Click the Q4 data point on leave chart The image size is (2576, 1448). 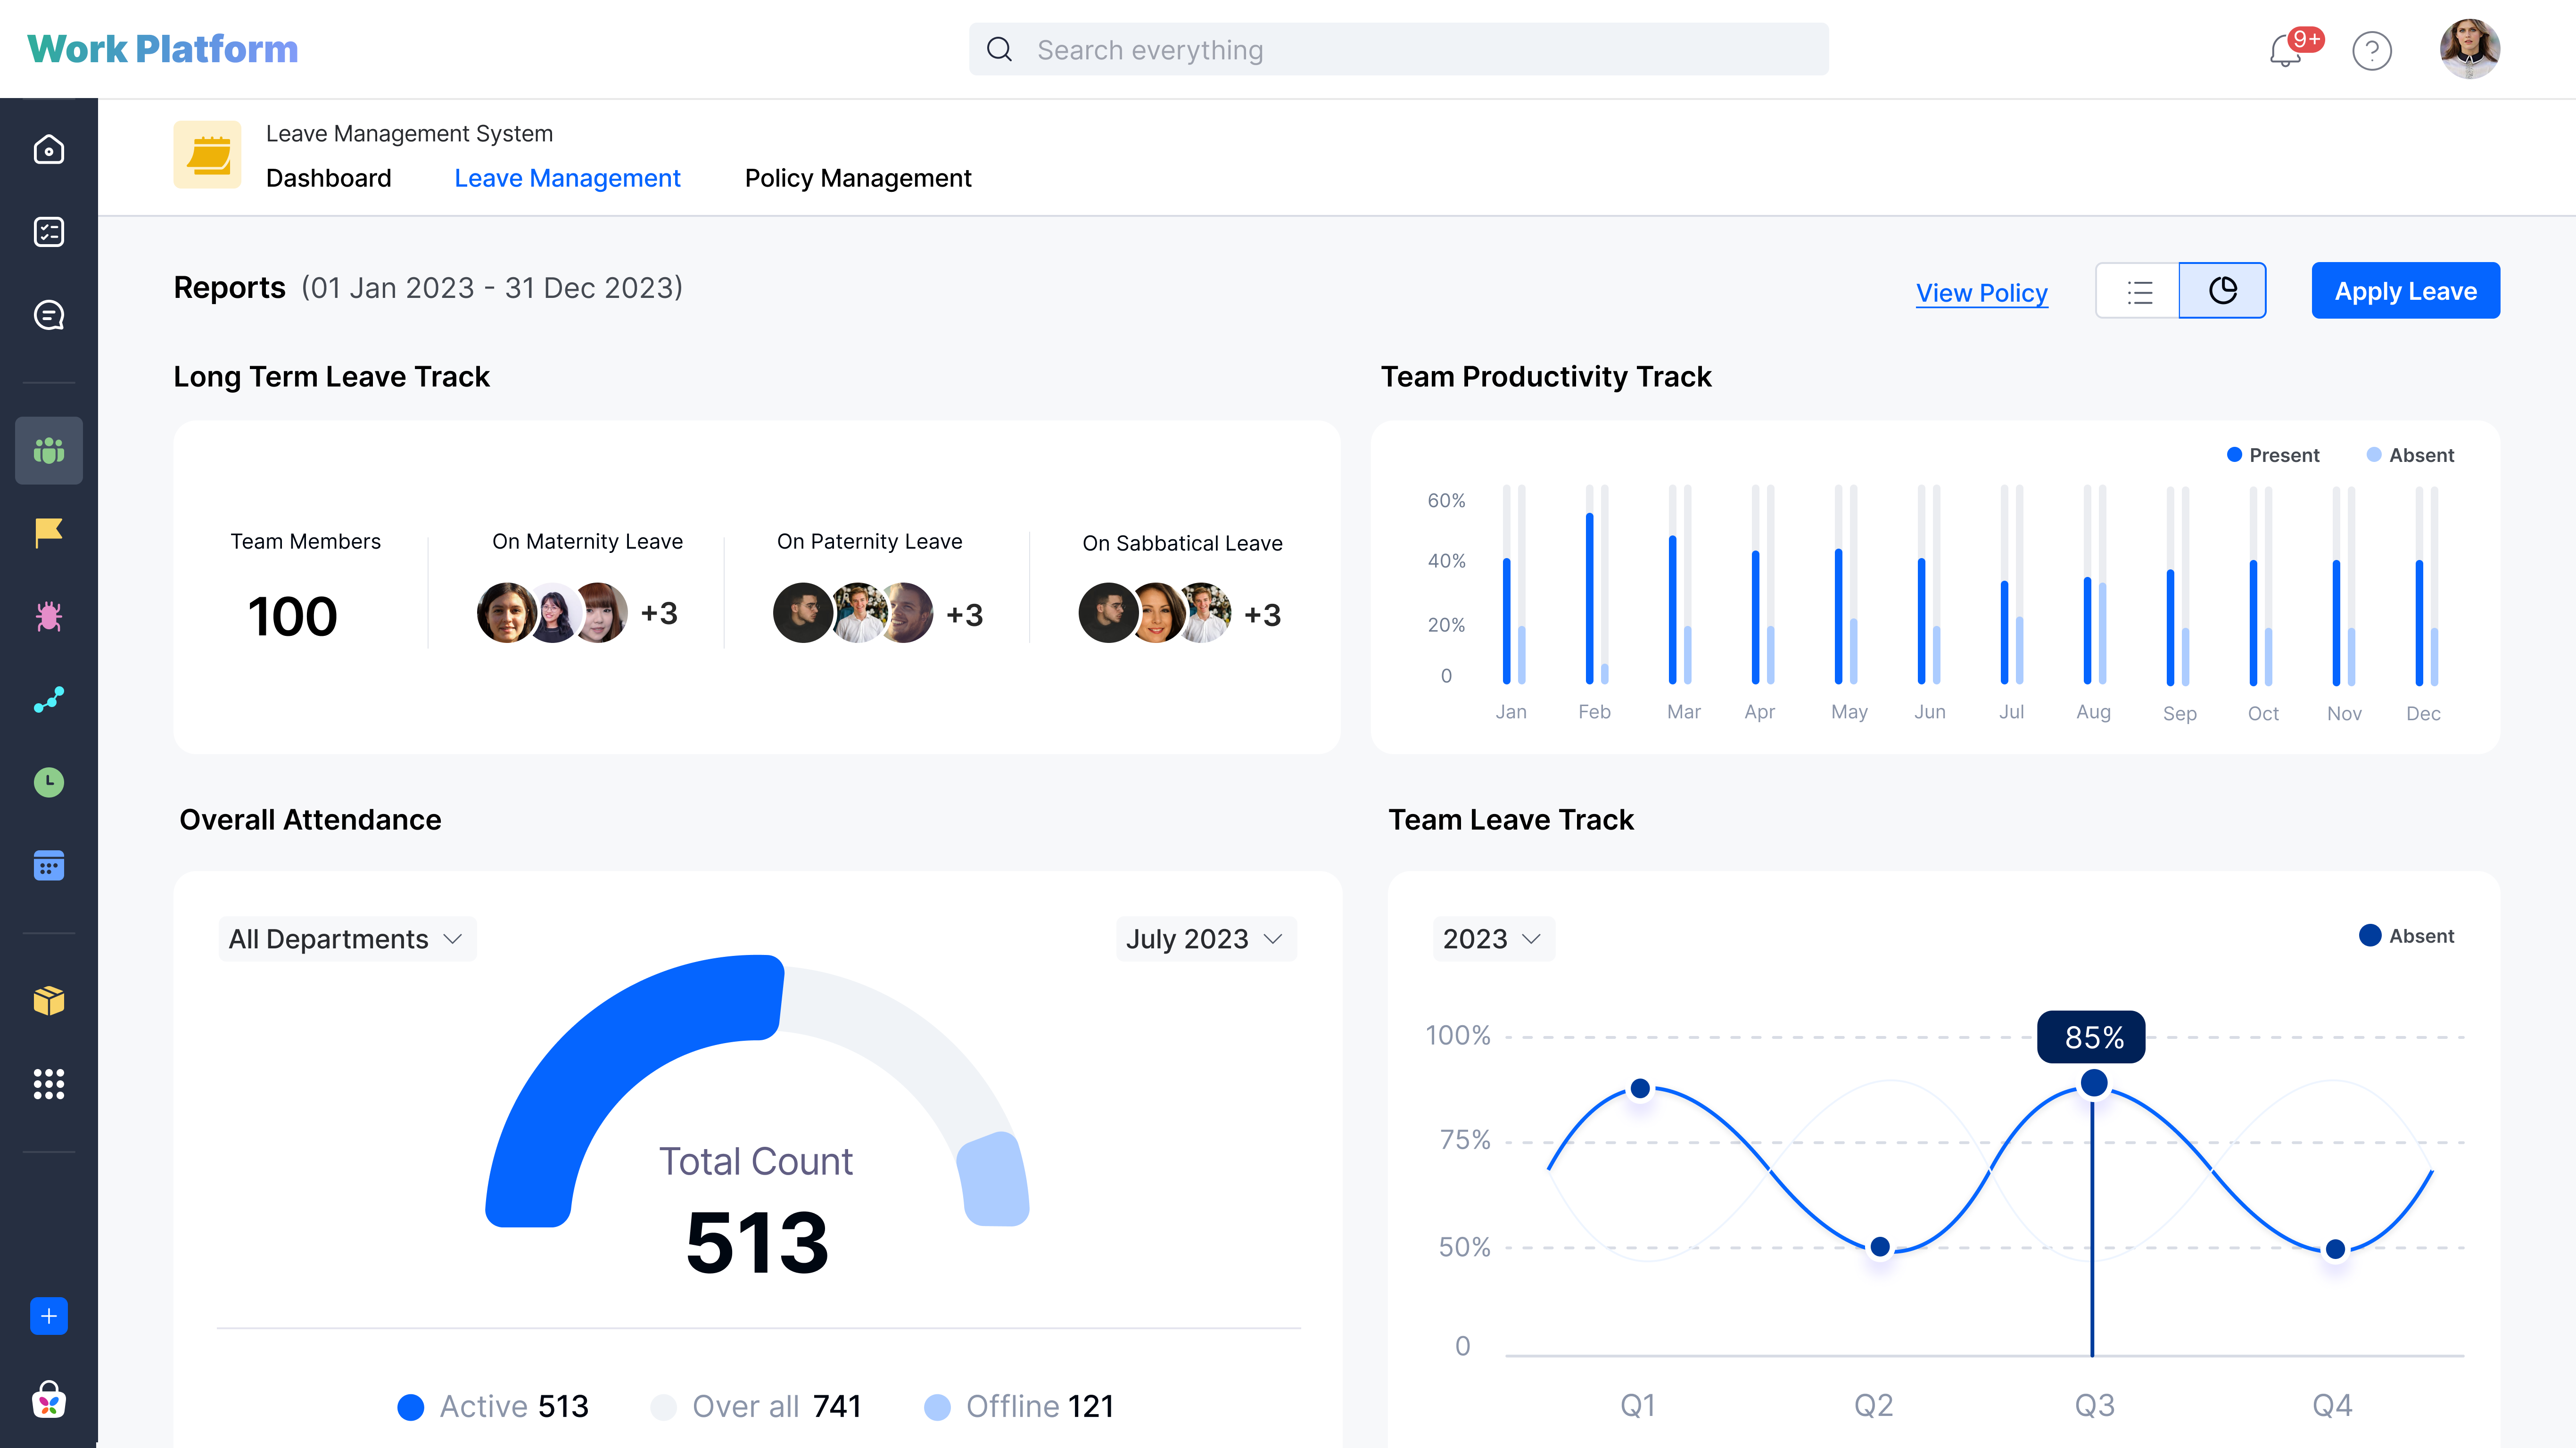tap(2335, 1248)
